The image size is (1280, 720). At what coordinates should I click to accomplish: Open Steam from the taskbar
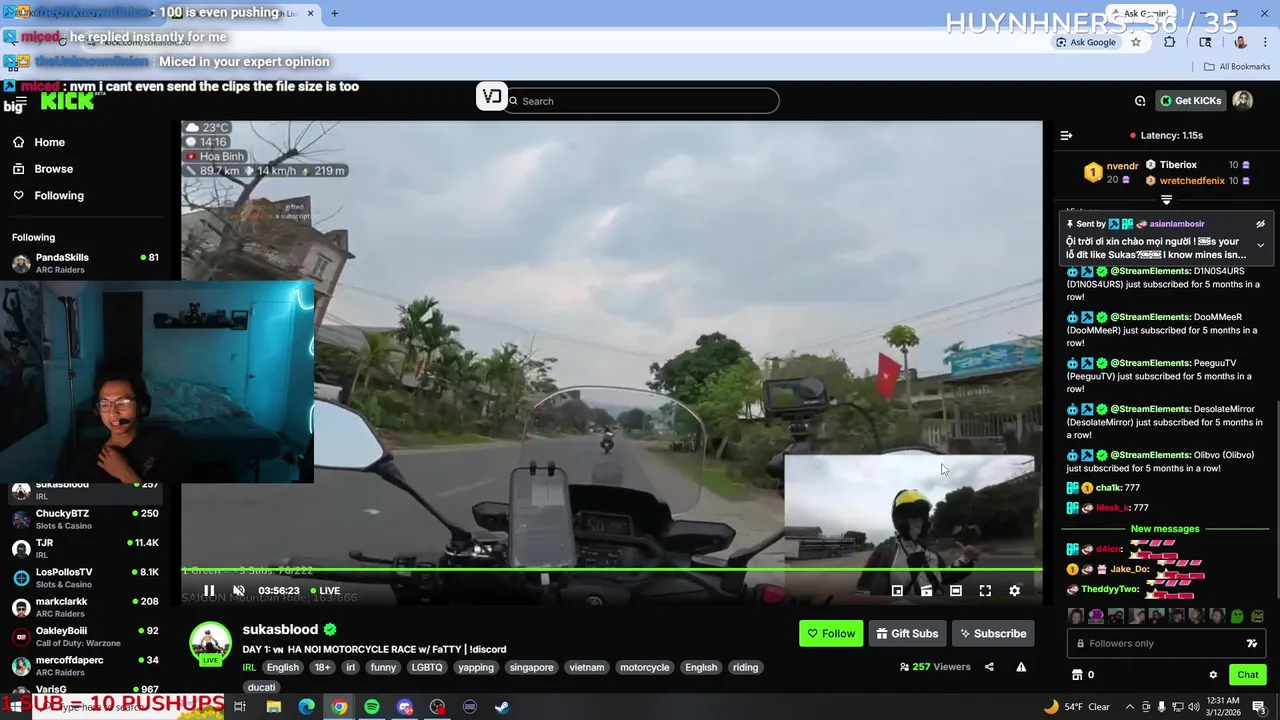(502, 707)
